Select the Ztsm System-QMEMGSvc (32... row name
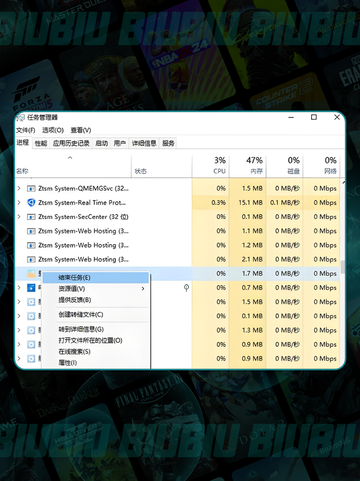Screen dimensions: 360x481 [83, 189]
